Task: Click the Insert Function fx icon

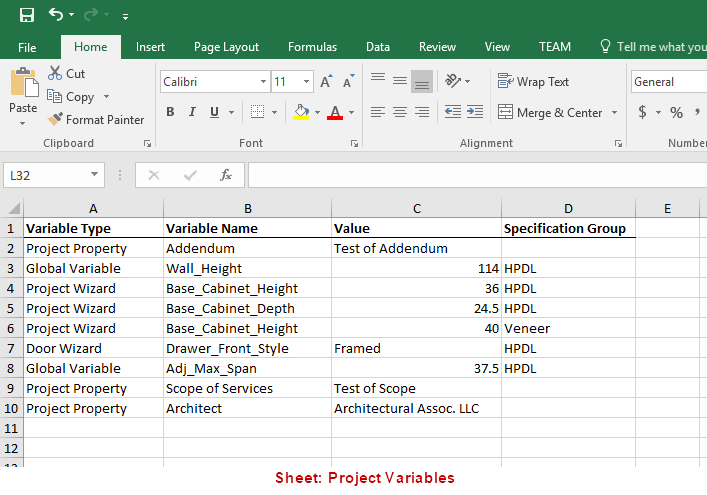Action: click(226, 175)
